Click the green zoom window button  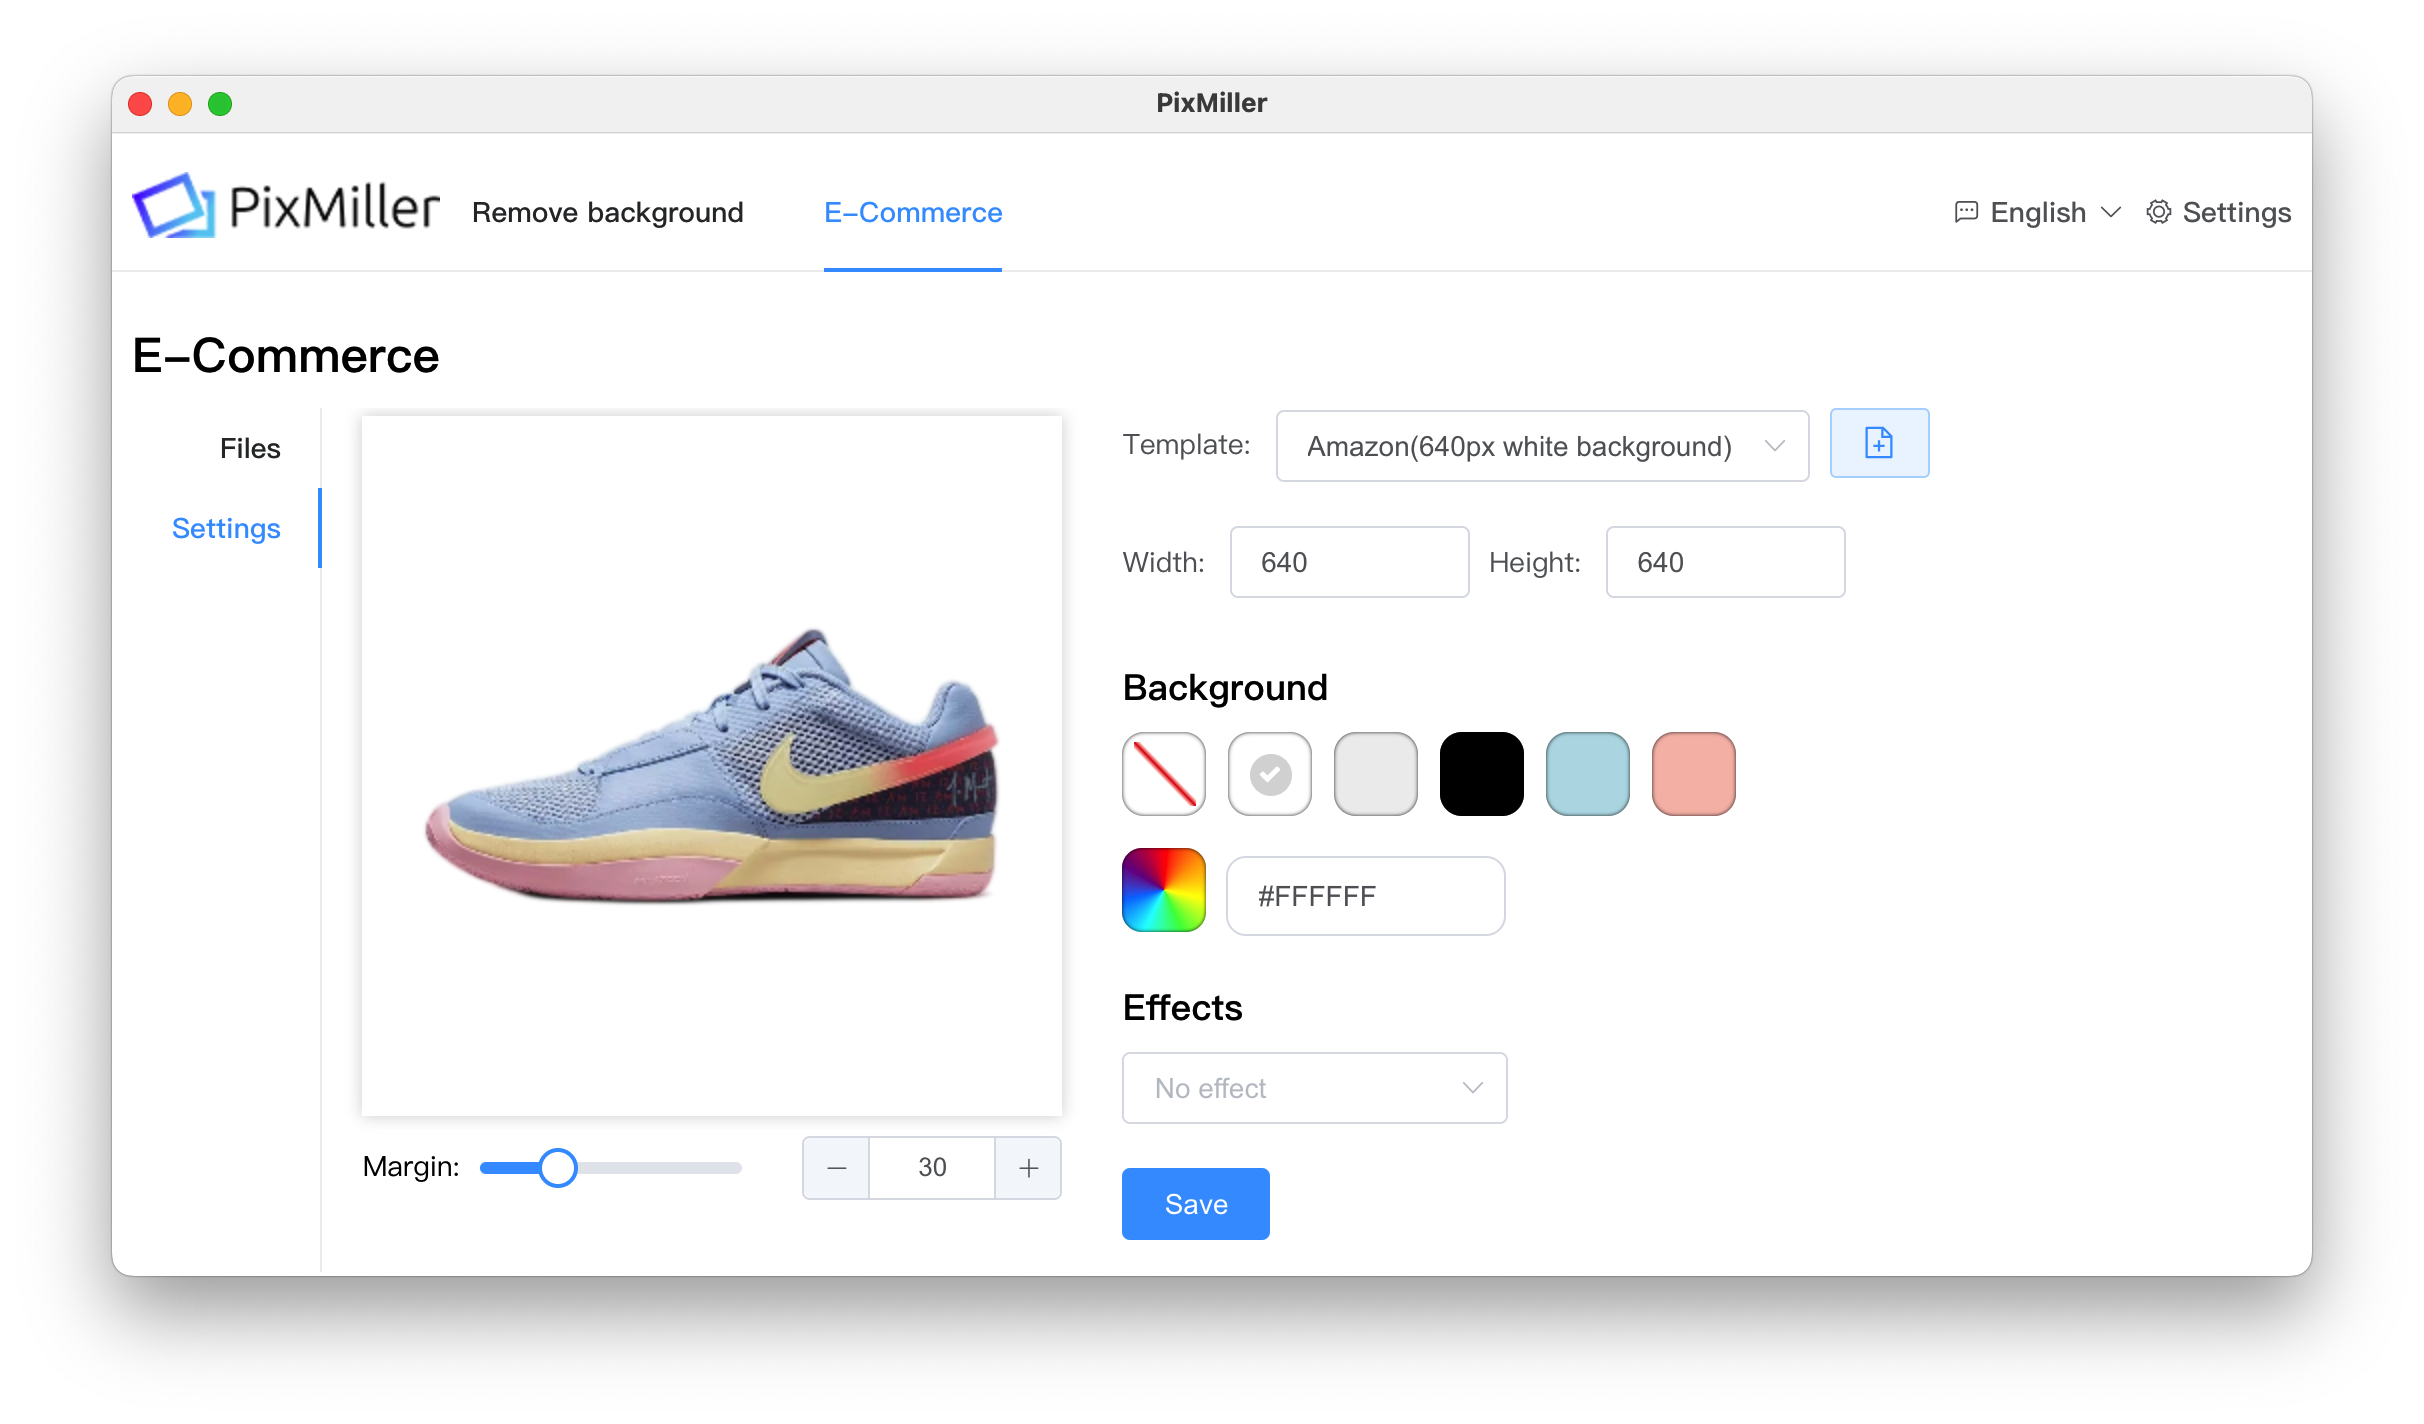click(x=220, y=104)
